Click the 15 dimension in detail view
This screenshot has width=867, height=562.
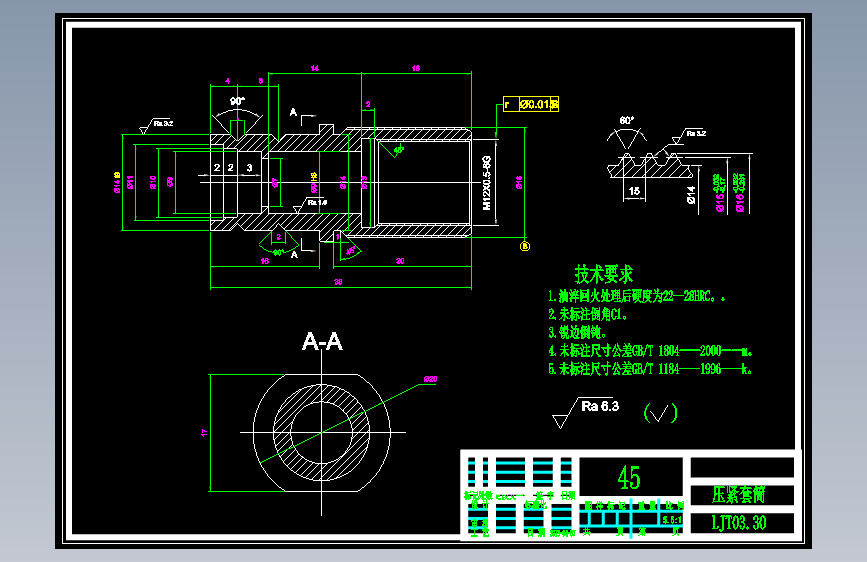(634, 191)
